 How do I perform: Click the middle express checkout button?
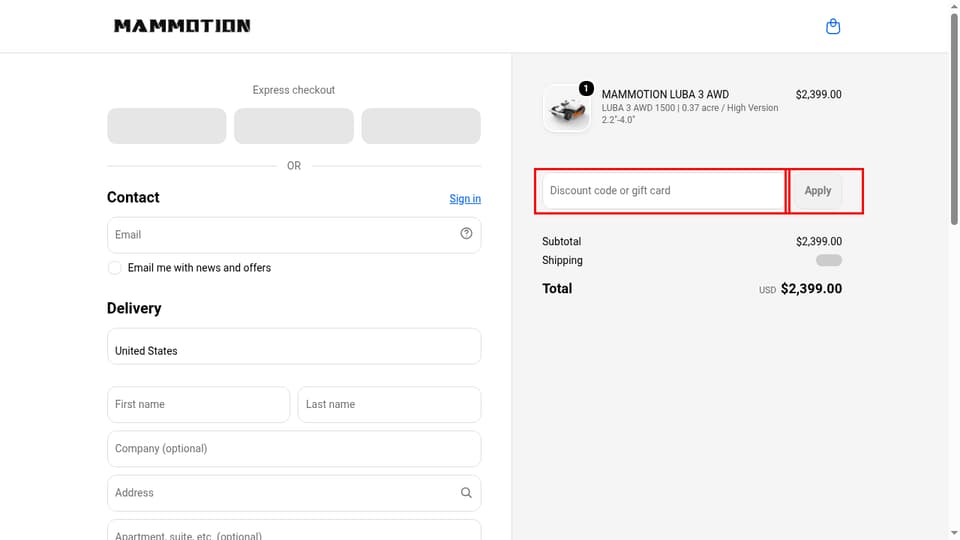[294, 126]
